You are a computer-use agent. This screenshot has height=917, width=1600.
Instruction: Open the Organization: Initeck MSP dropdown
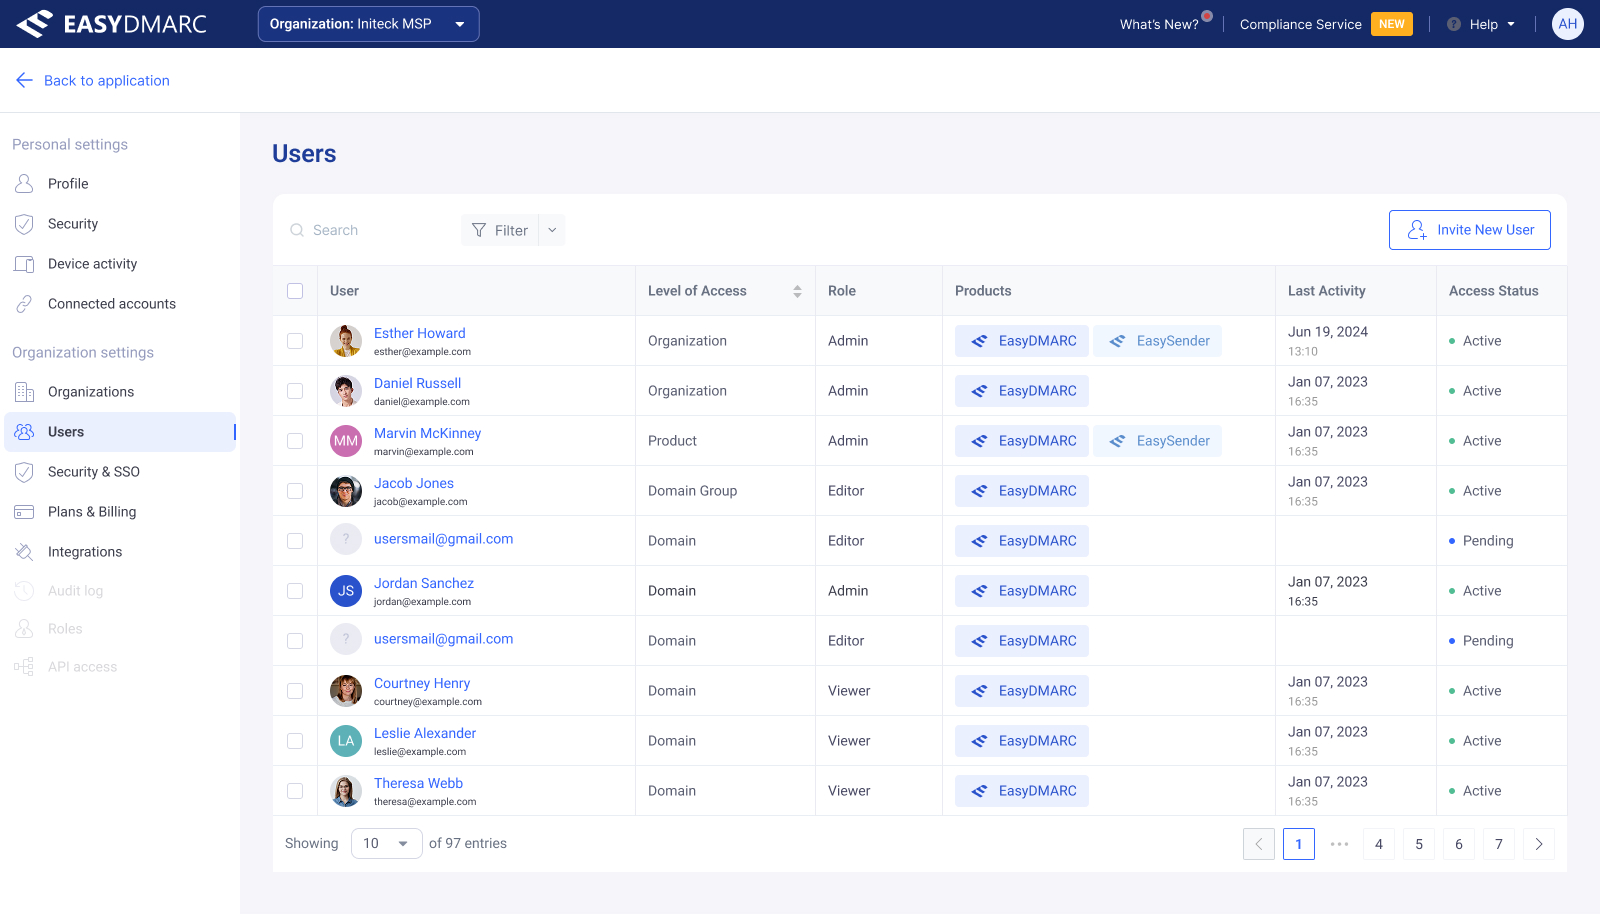click(x=368, y=24)
